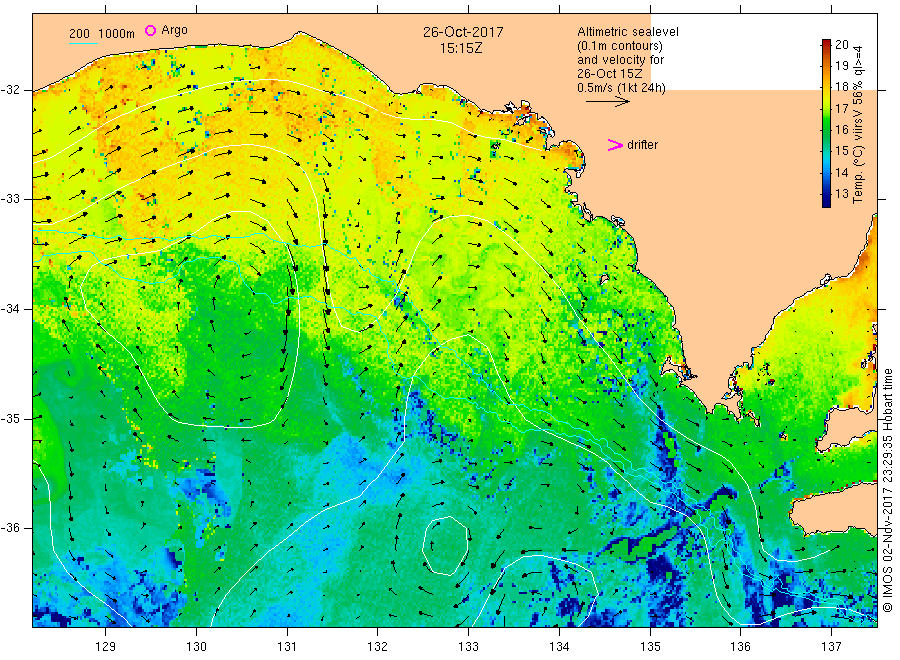The image size is (900, 660).
Task: Click latitude label -34
Action: pos(10,309)
